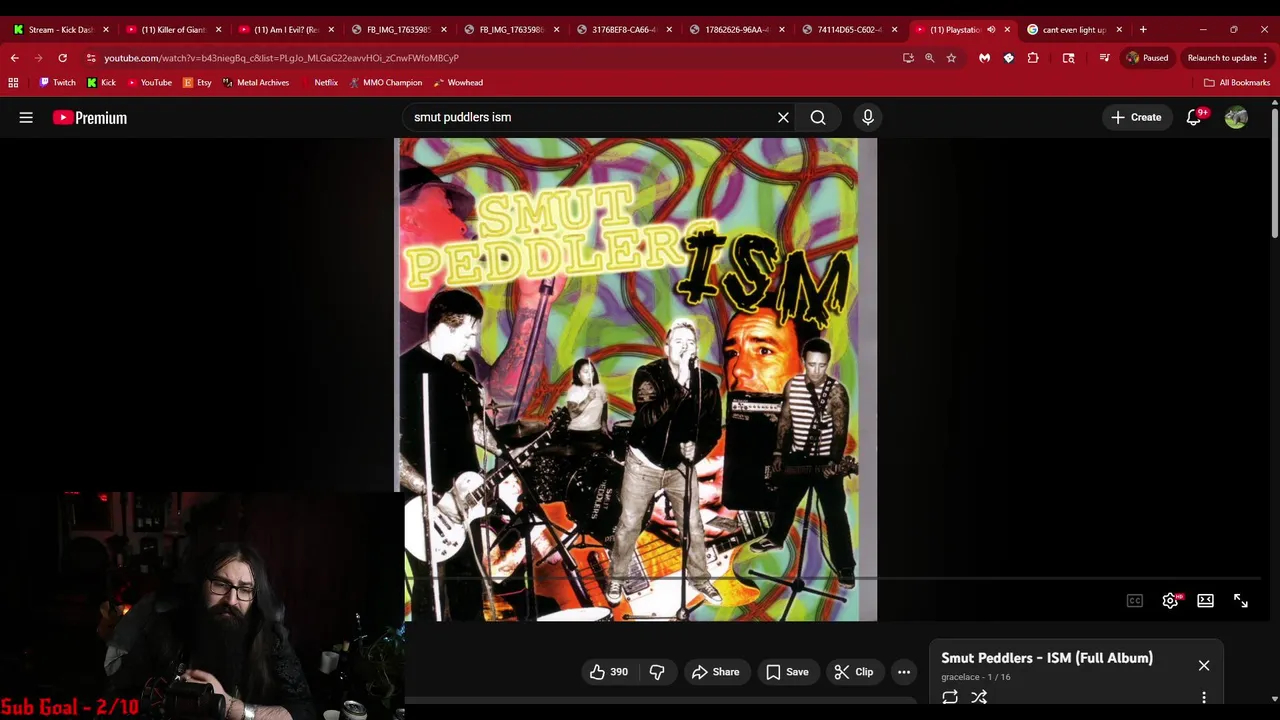Save video to a playlist

tap(787, 672)
